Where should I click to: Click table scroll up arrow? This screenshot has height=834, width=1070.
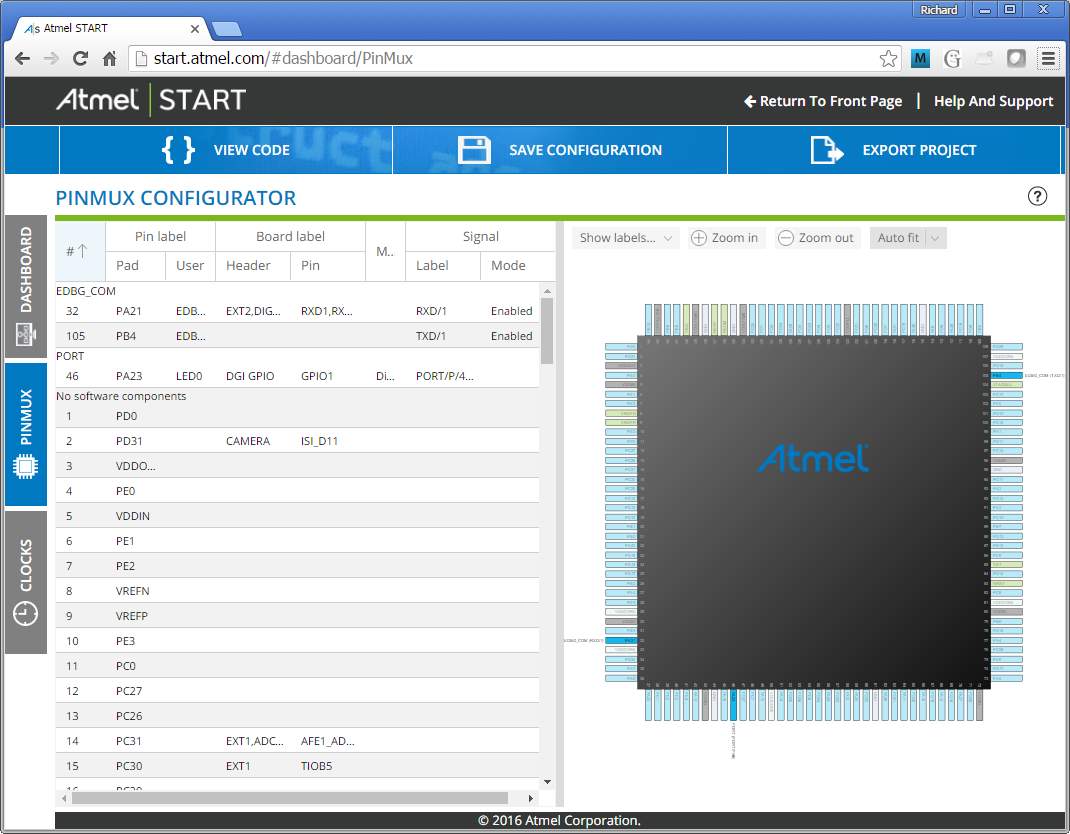547,291
